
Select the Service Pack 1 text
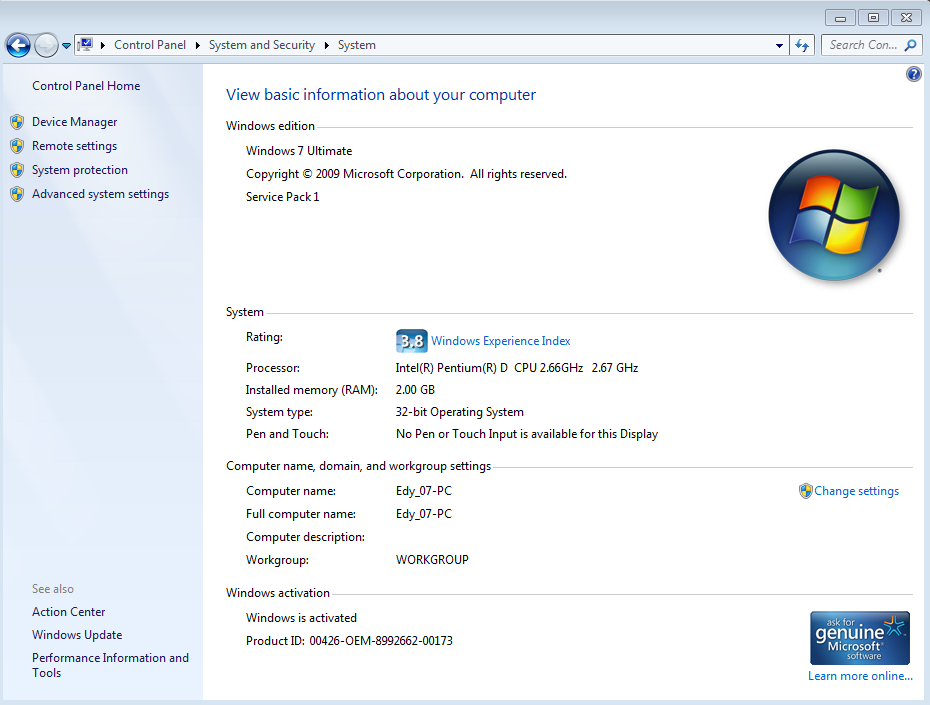point(282,197)
